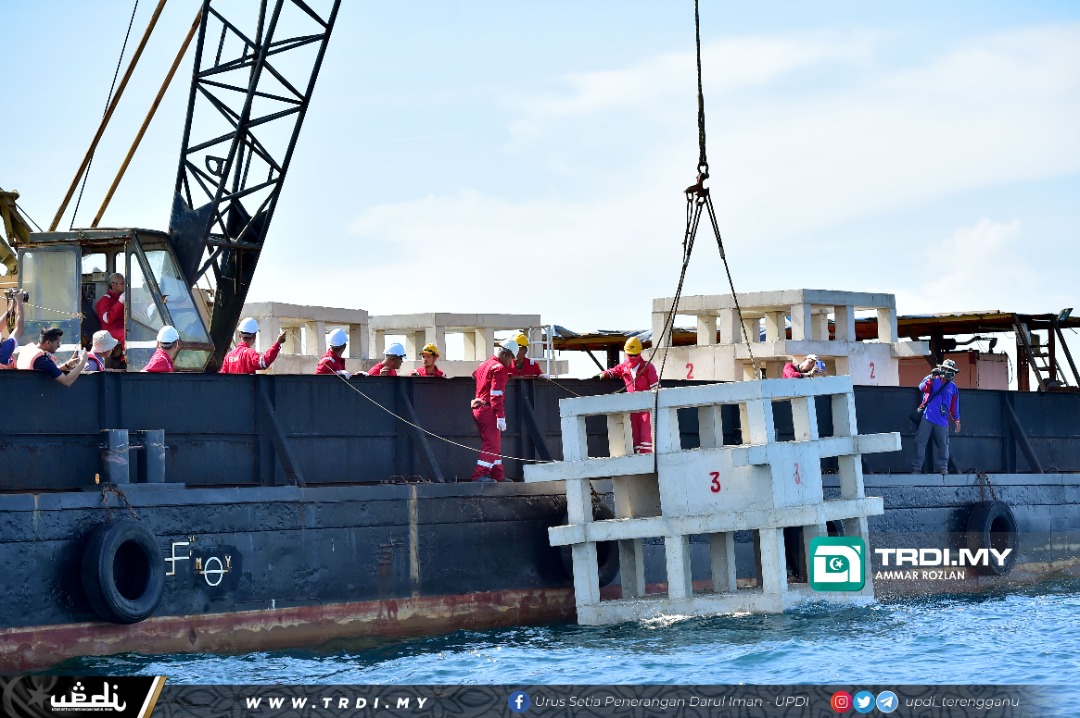Click the green TRDI crescent logo watermark

[837, 564]
